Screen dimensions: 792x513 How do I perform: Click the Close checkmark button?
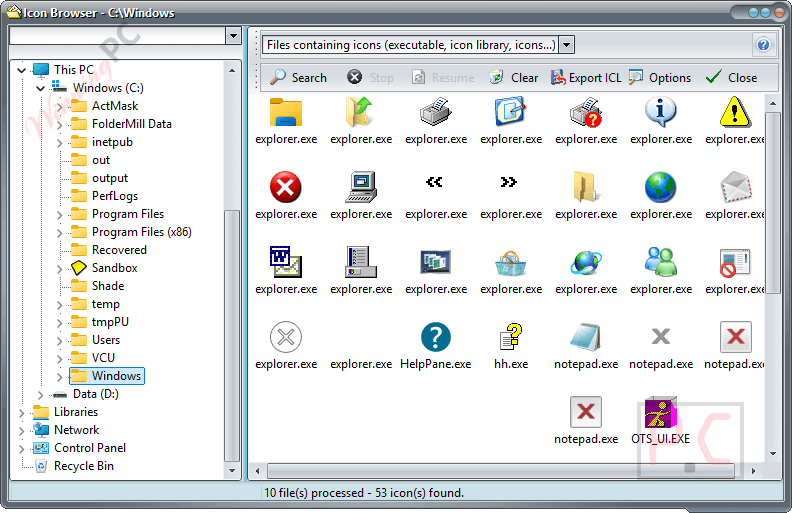(x=731, y=78)
